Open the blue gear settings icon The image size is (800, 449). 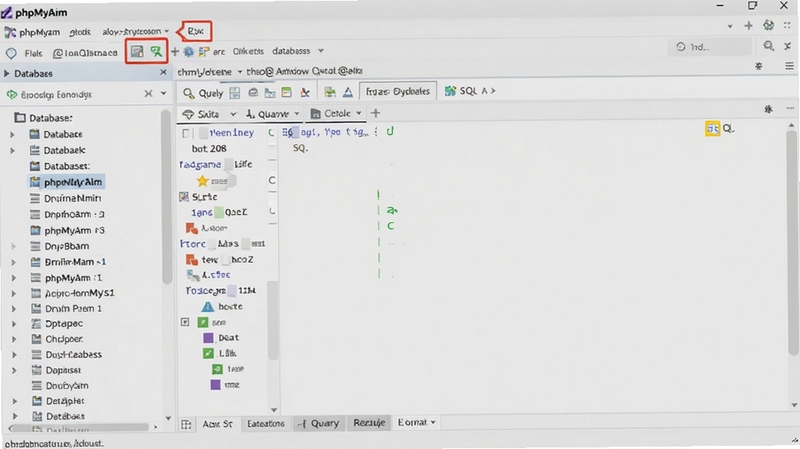(189, 52)
